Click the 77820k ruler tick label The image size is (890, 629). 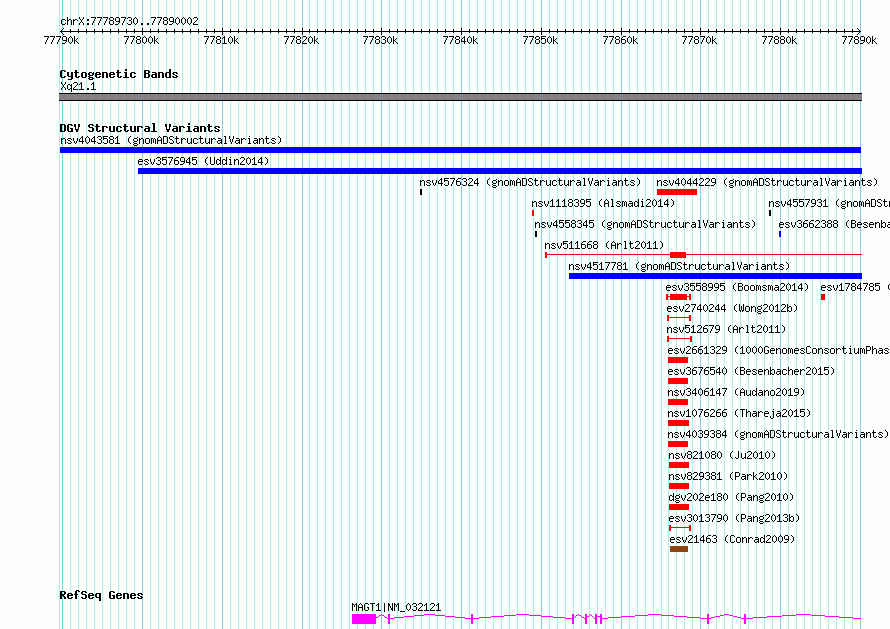[x=301, y=41]
